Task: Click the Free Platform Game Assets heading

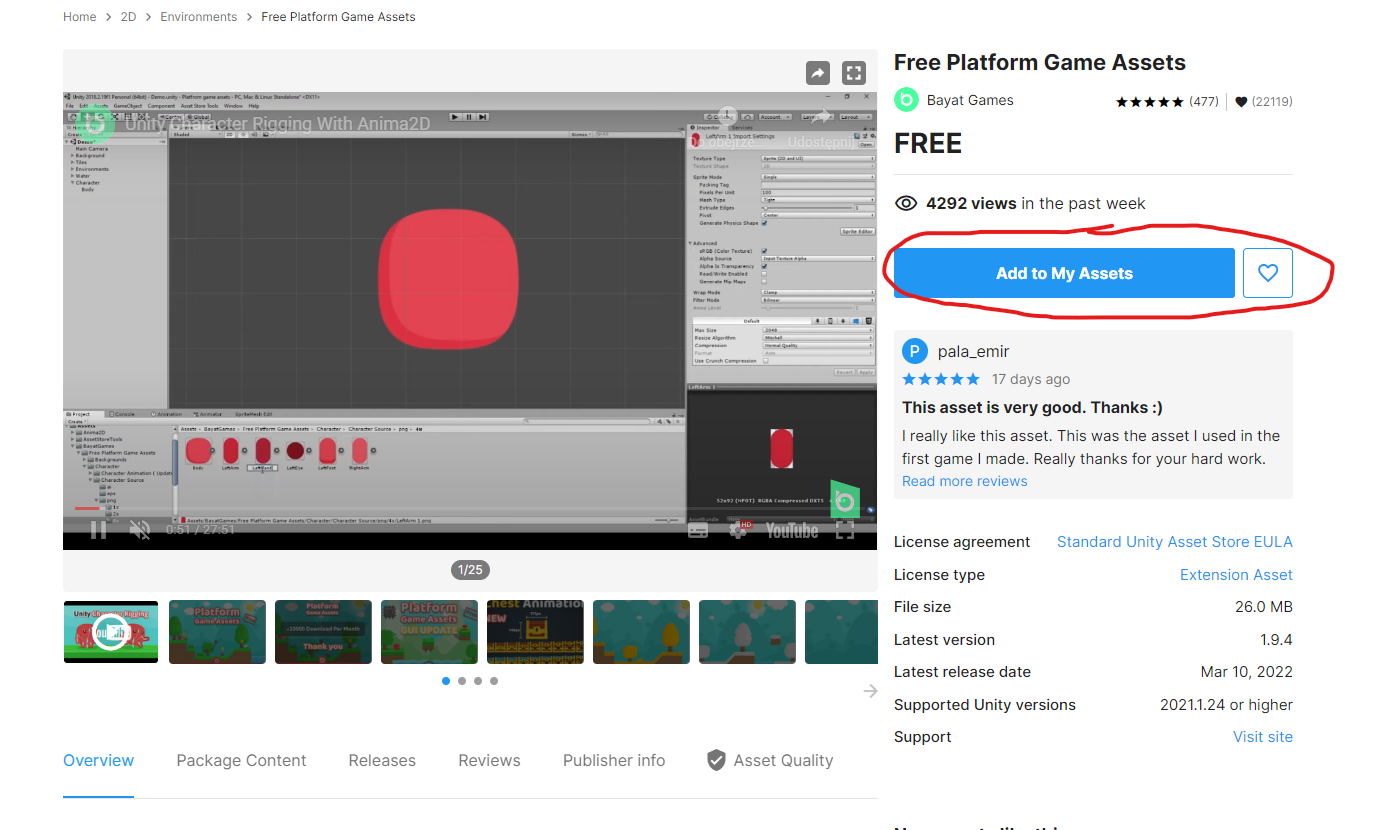Action: point(1040,62)
